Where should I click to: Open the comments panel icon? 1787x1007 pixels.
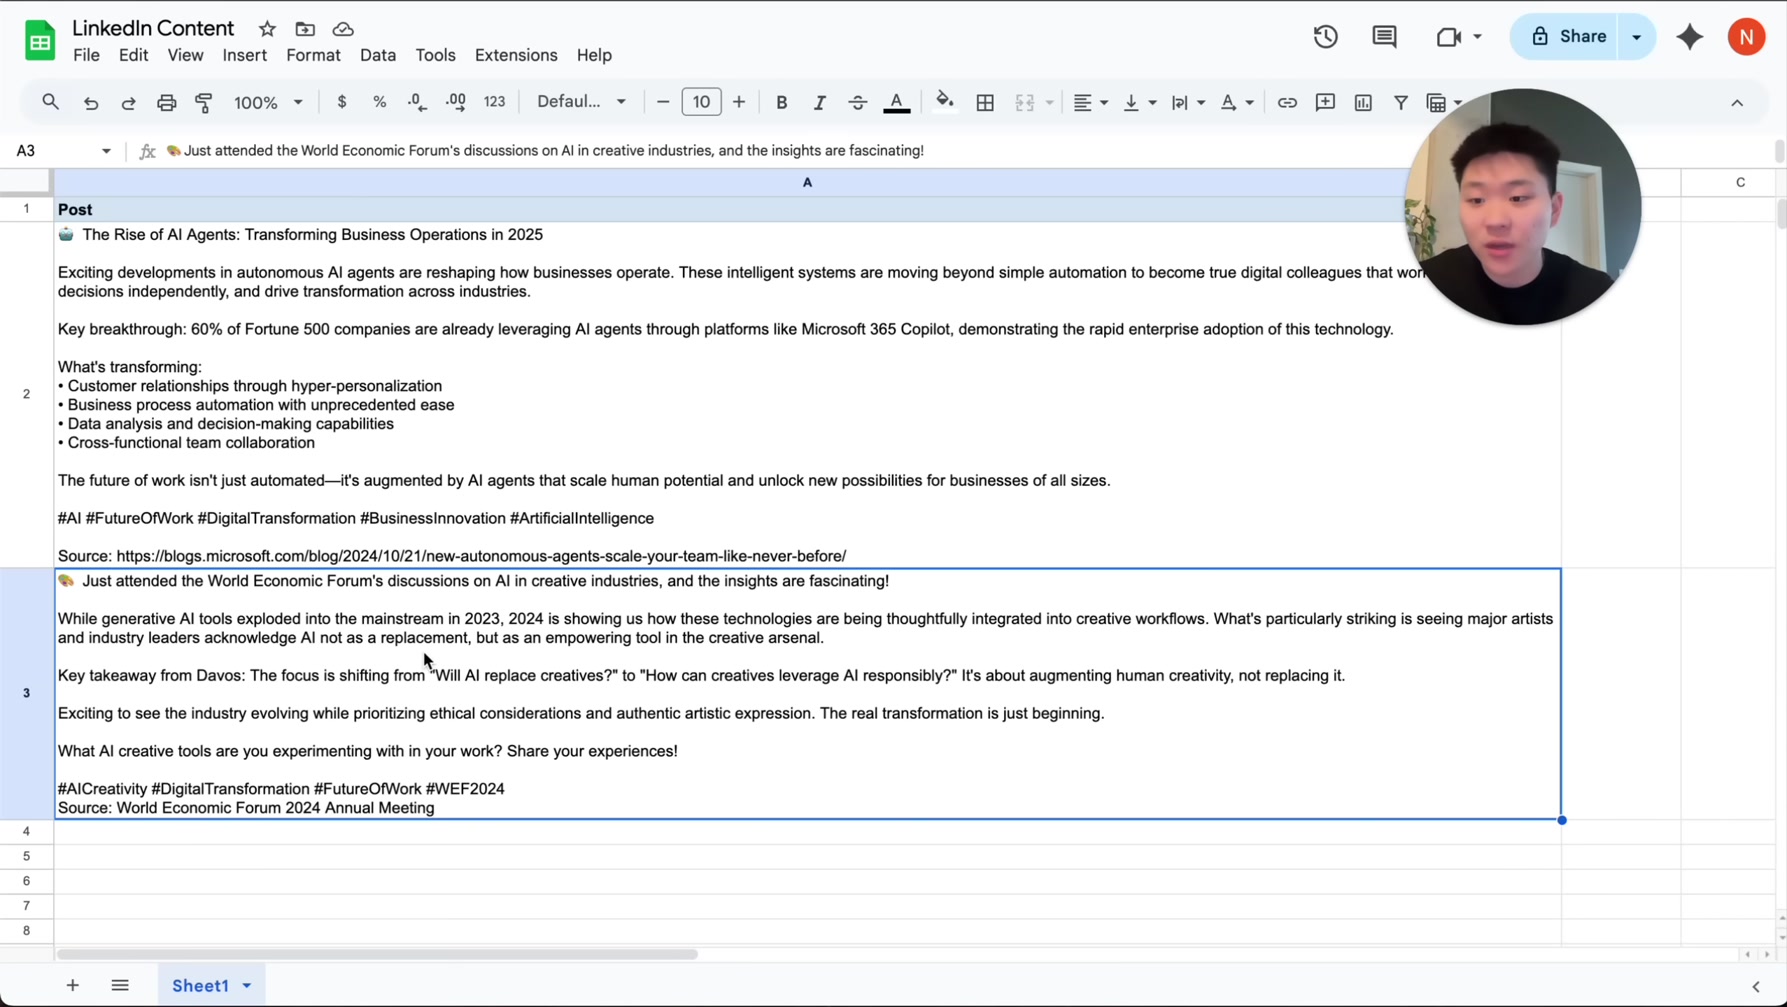pyautogui.click(x=1384, y=37)
